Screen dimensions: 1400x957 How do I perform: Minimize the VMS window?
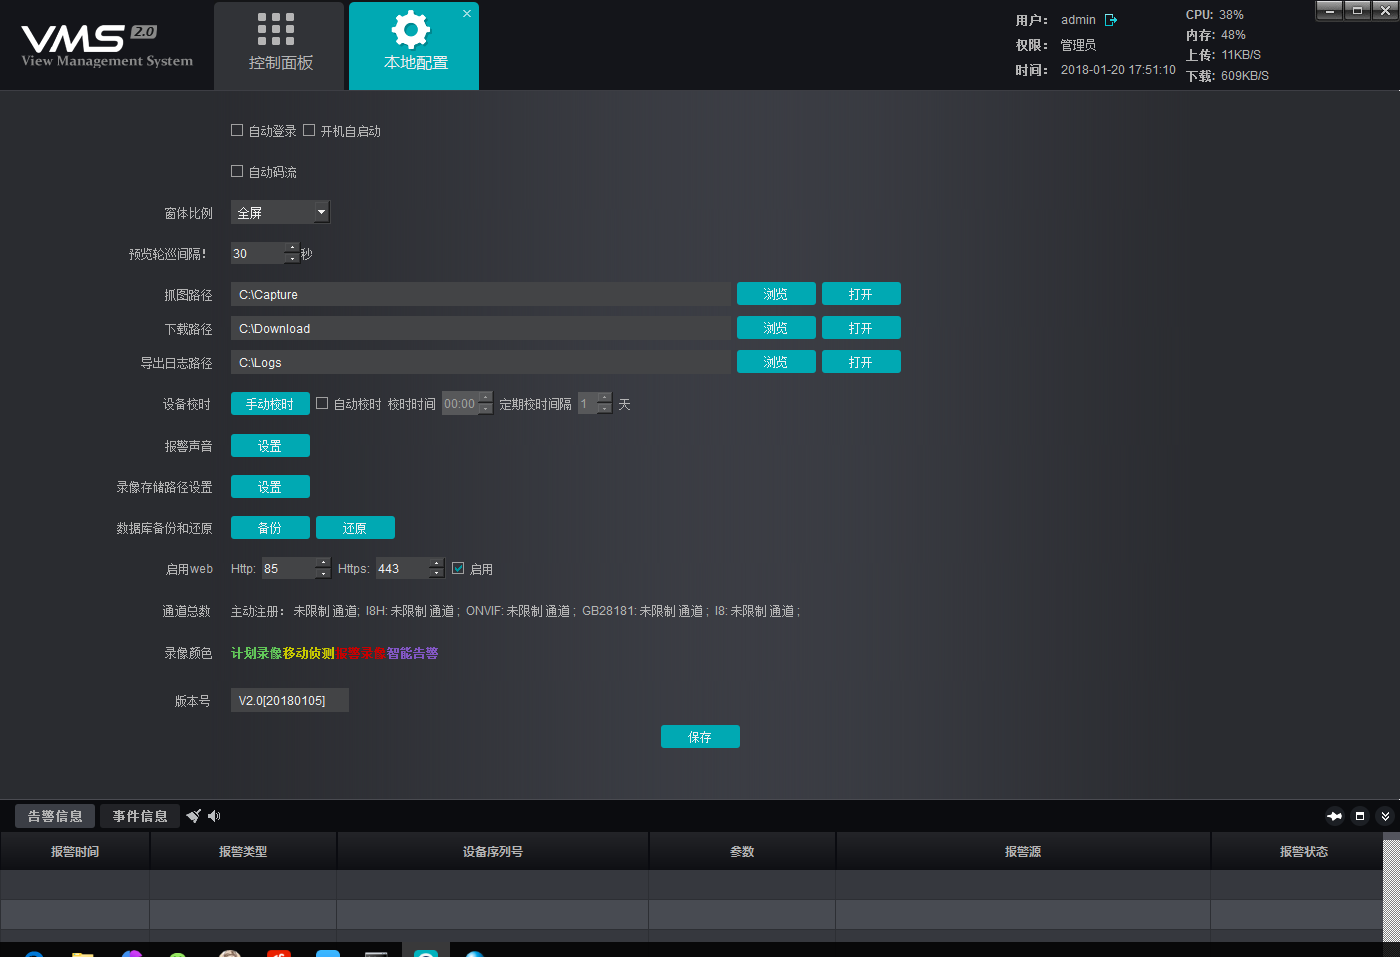(1329, 10)
